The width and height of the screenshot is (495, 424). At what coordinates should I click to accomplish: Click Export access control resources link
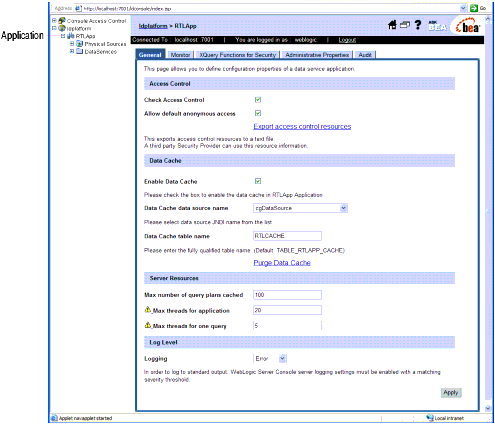302,126
